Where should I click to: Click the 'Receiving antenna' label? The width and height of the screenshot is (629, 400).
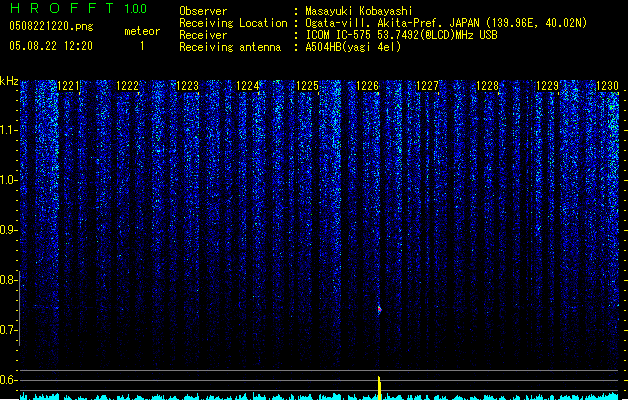point(230,47)
